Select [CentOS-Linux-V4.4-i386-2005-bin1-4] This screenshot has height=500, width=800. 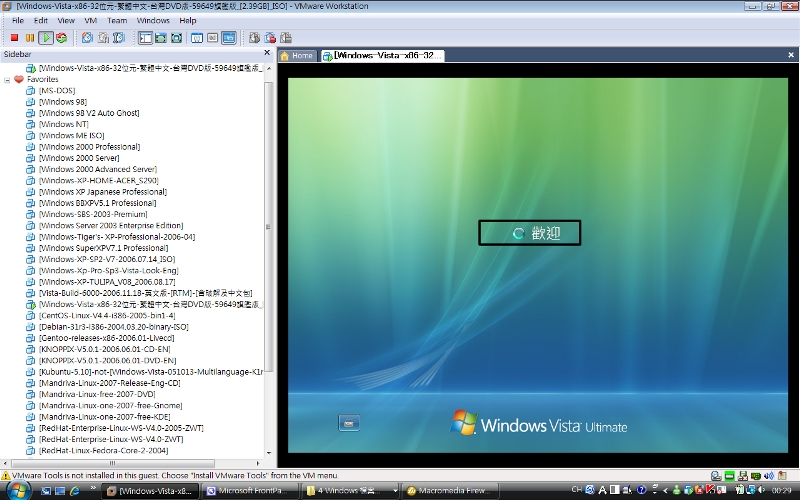[x=107, y=315]
